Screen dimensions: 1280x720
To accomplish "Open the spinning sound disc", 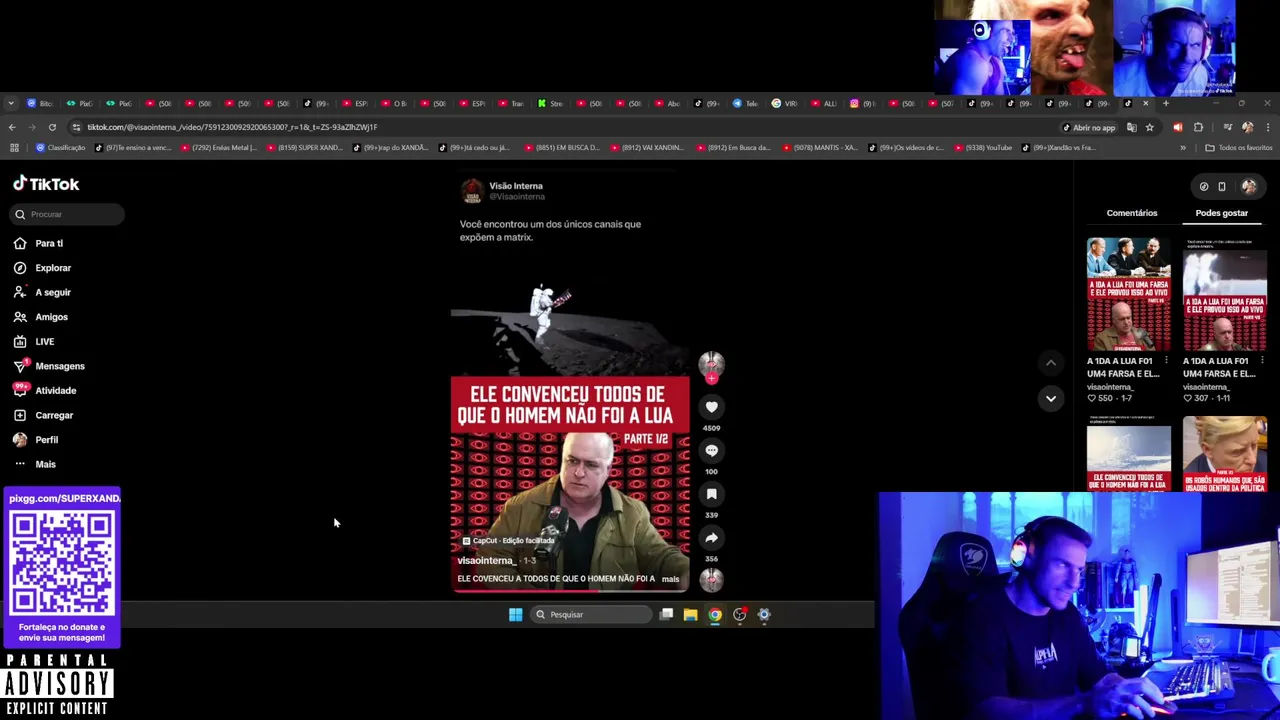I will click(x=711, y=579).
